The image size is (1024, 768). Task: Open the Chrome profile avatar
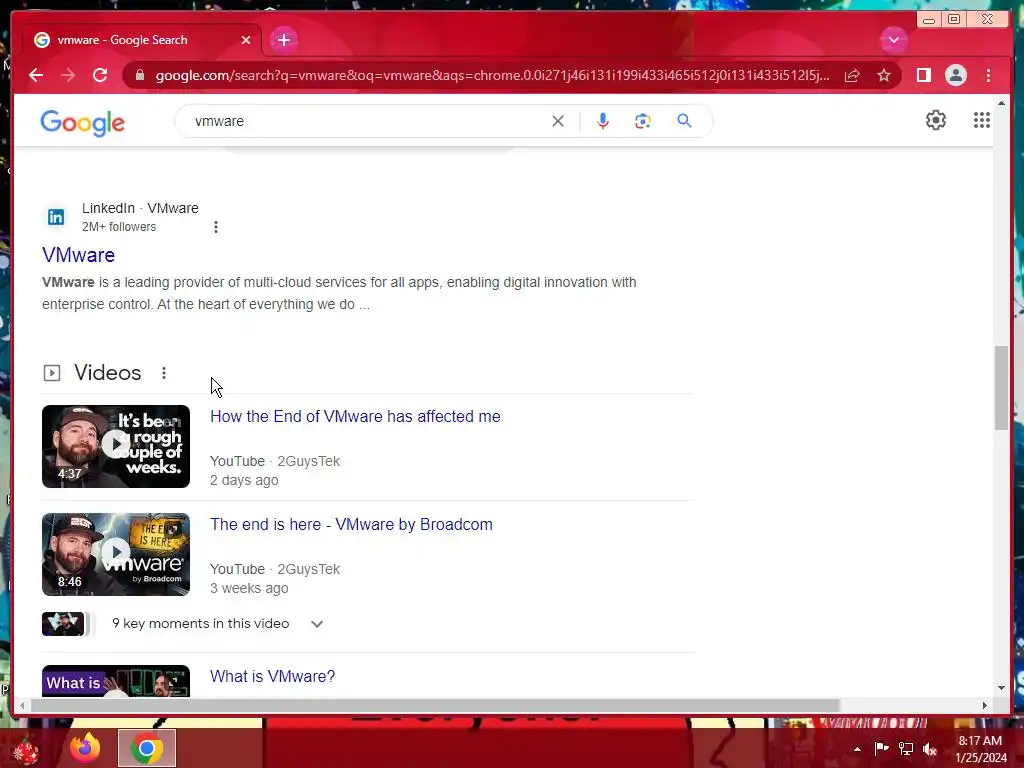point(955,75)
